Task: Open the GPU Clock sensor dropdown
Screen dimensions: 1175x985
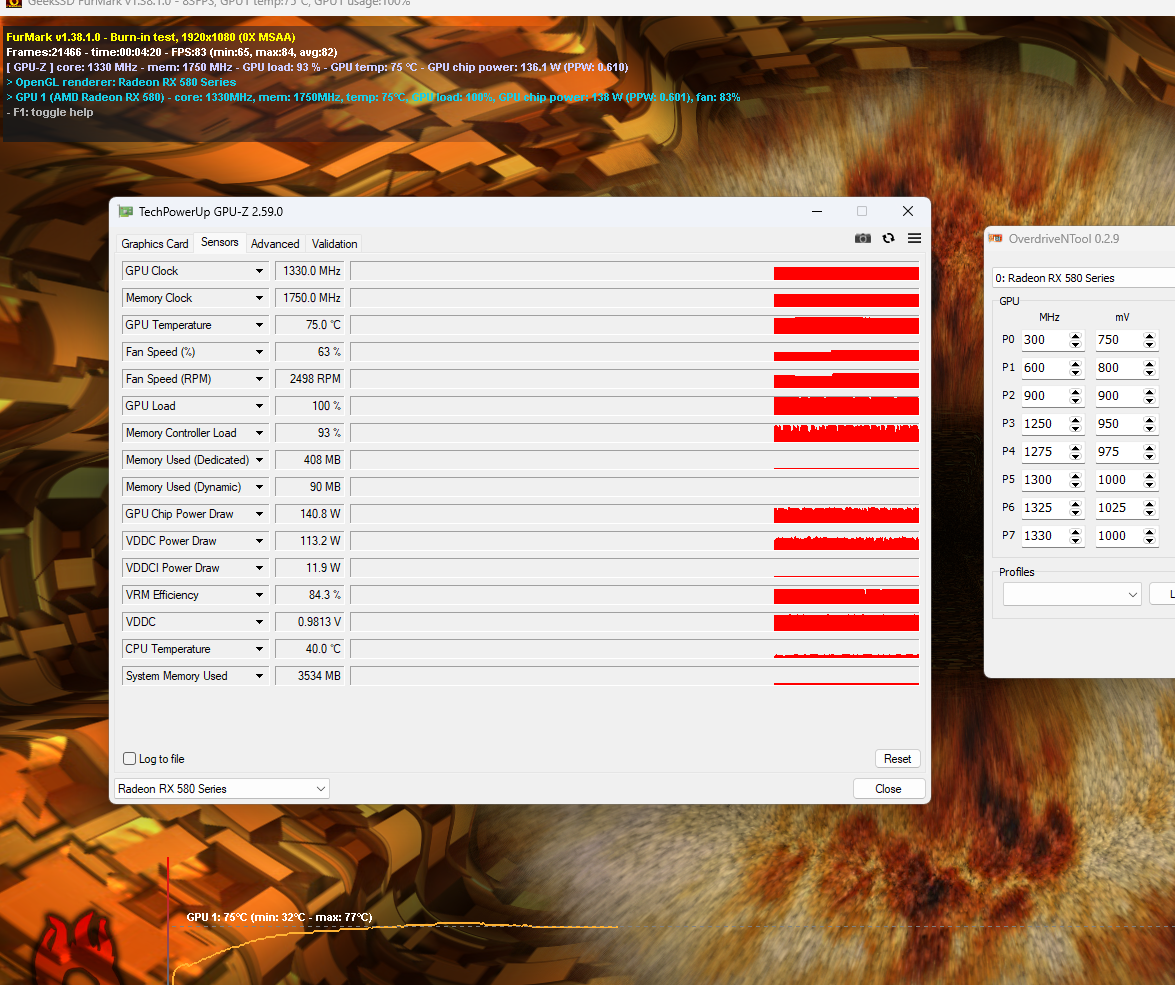Action: pos(259,271)
